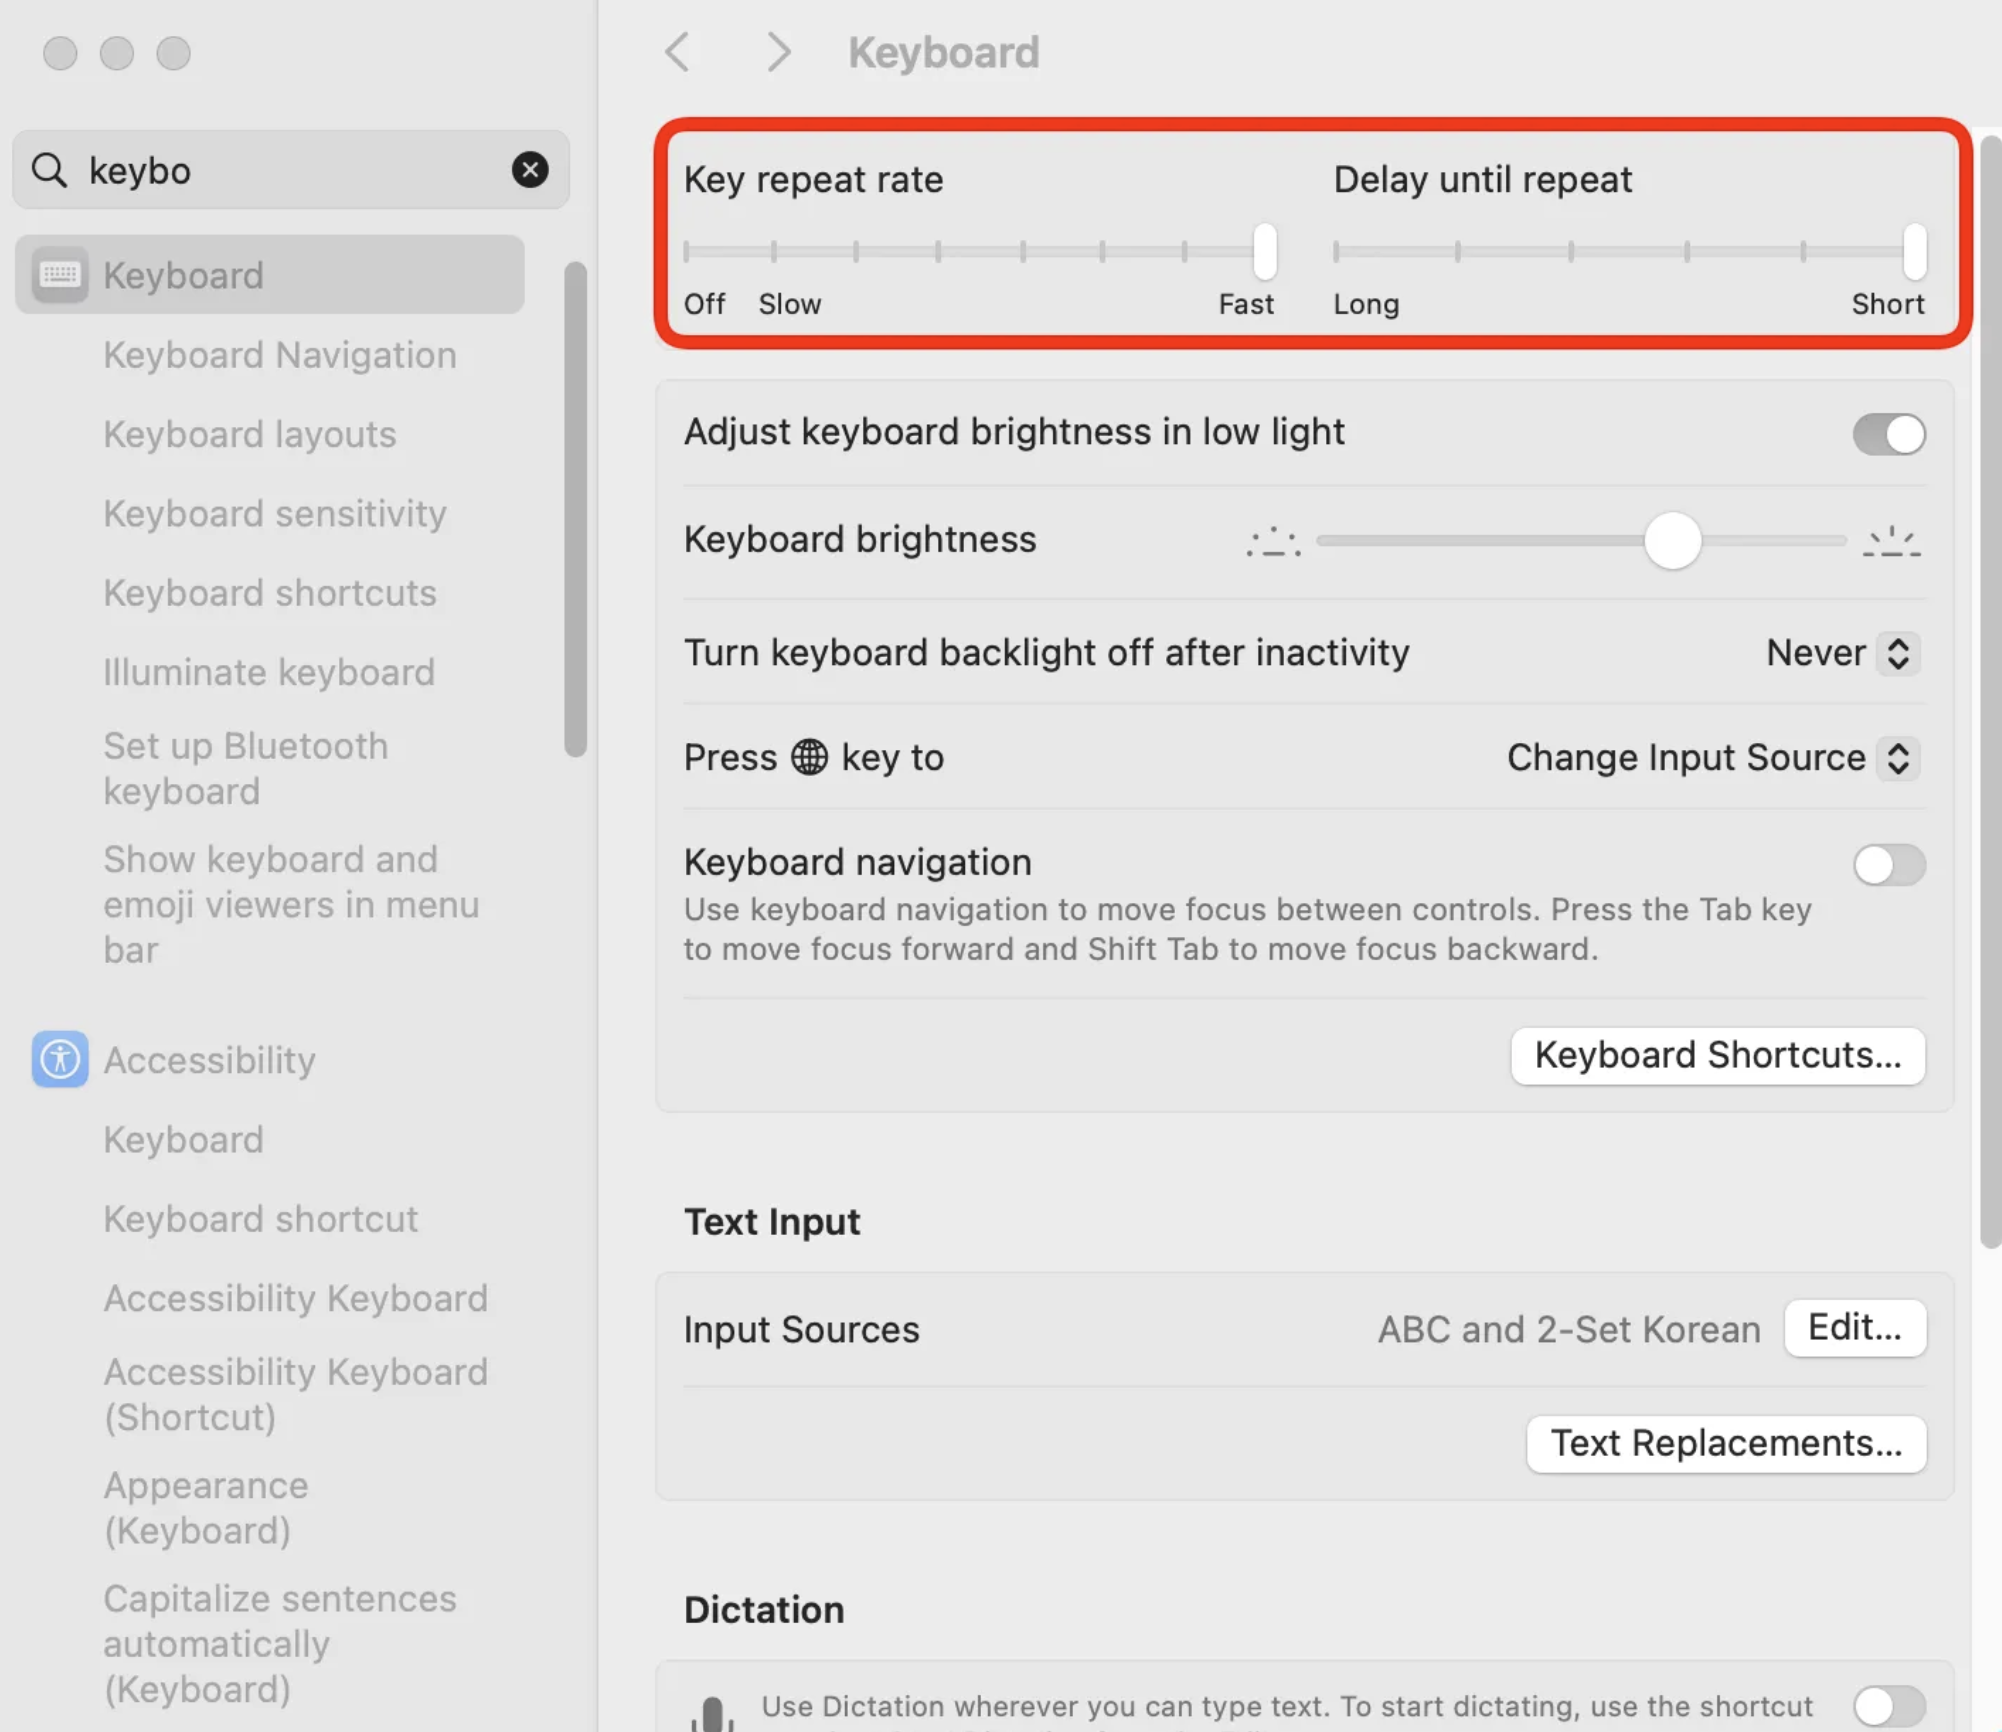Open the Keyboard Shortcuts button

coord(1717,1055)
